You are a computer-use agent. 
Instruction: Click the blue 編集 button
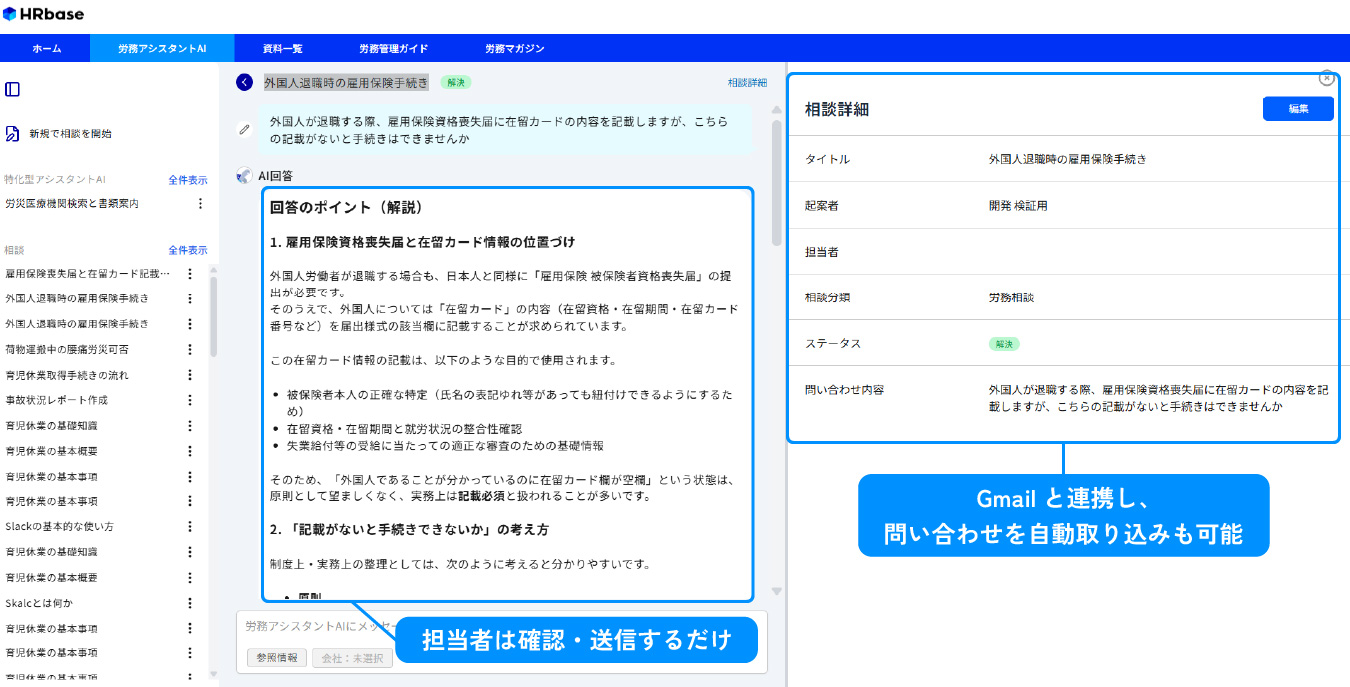(x=1297, y=109)
